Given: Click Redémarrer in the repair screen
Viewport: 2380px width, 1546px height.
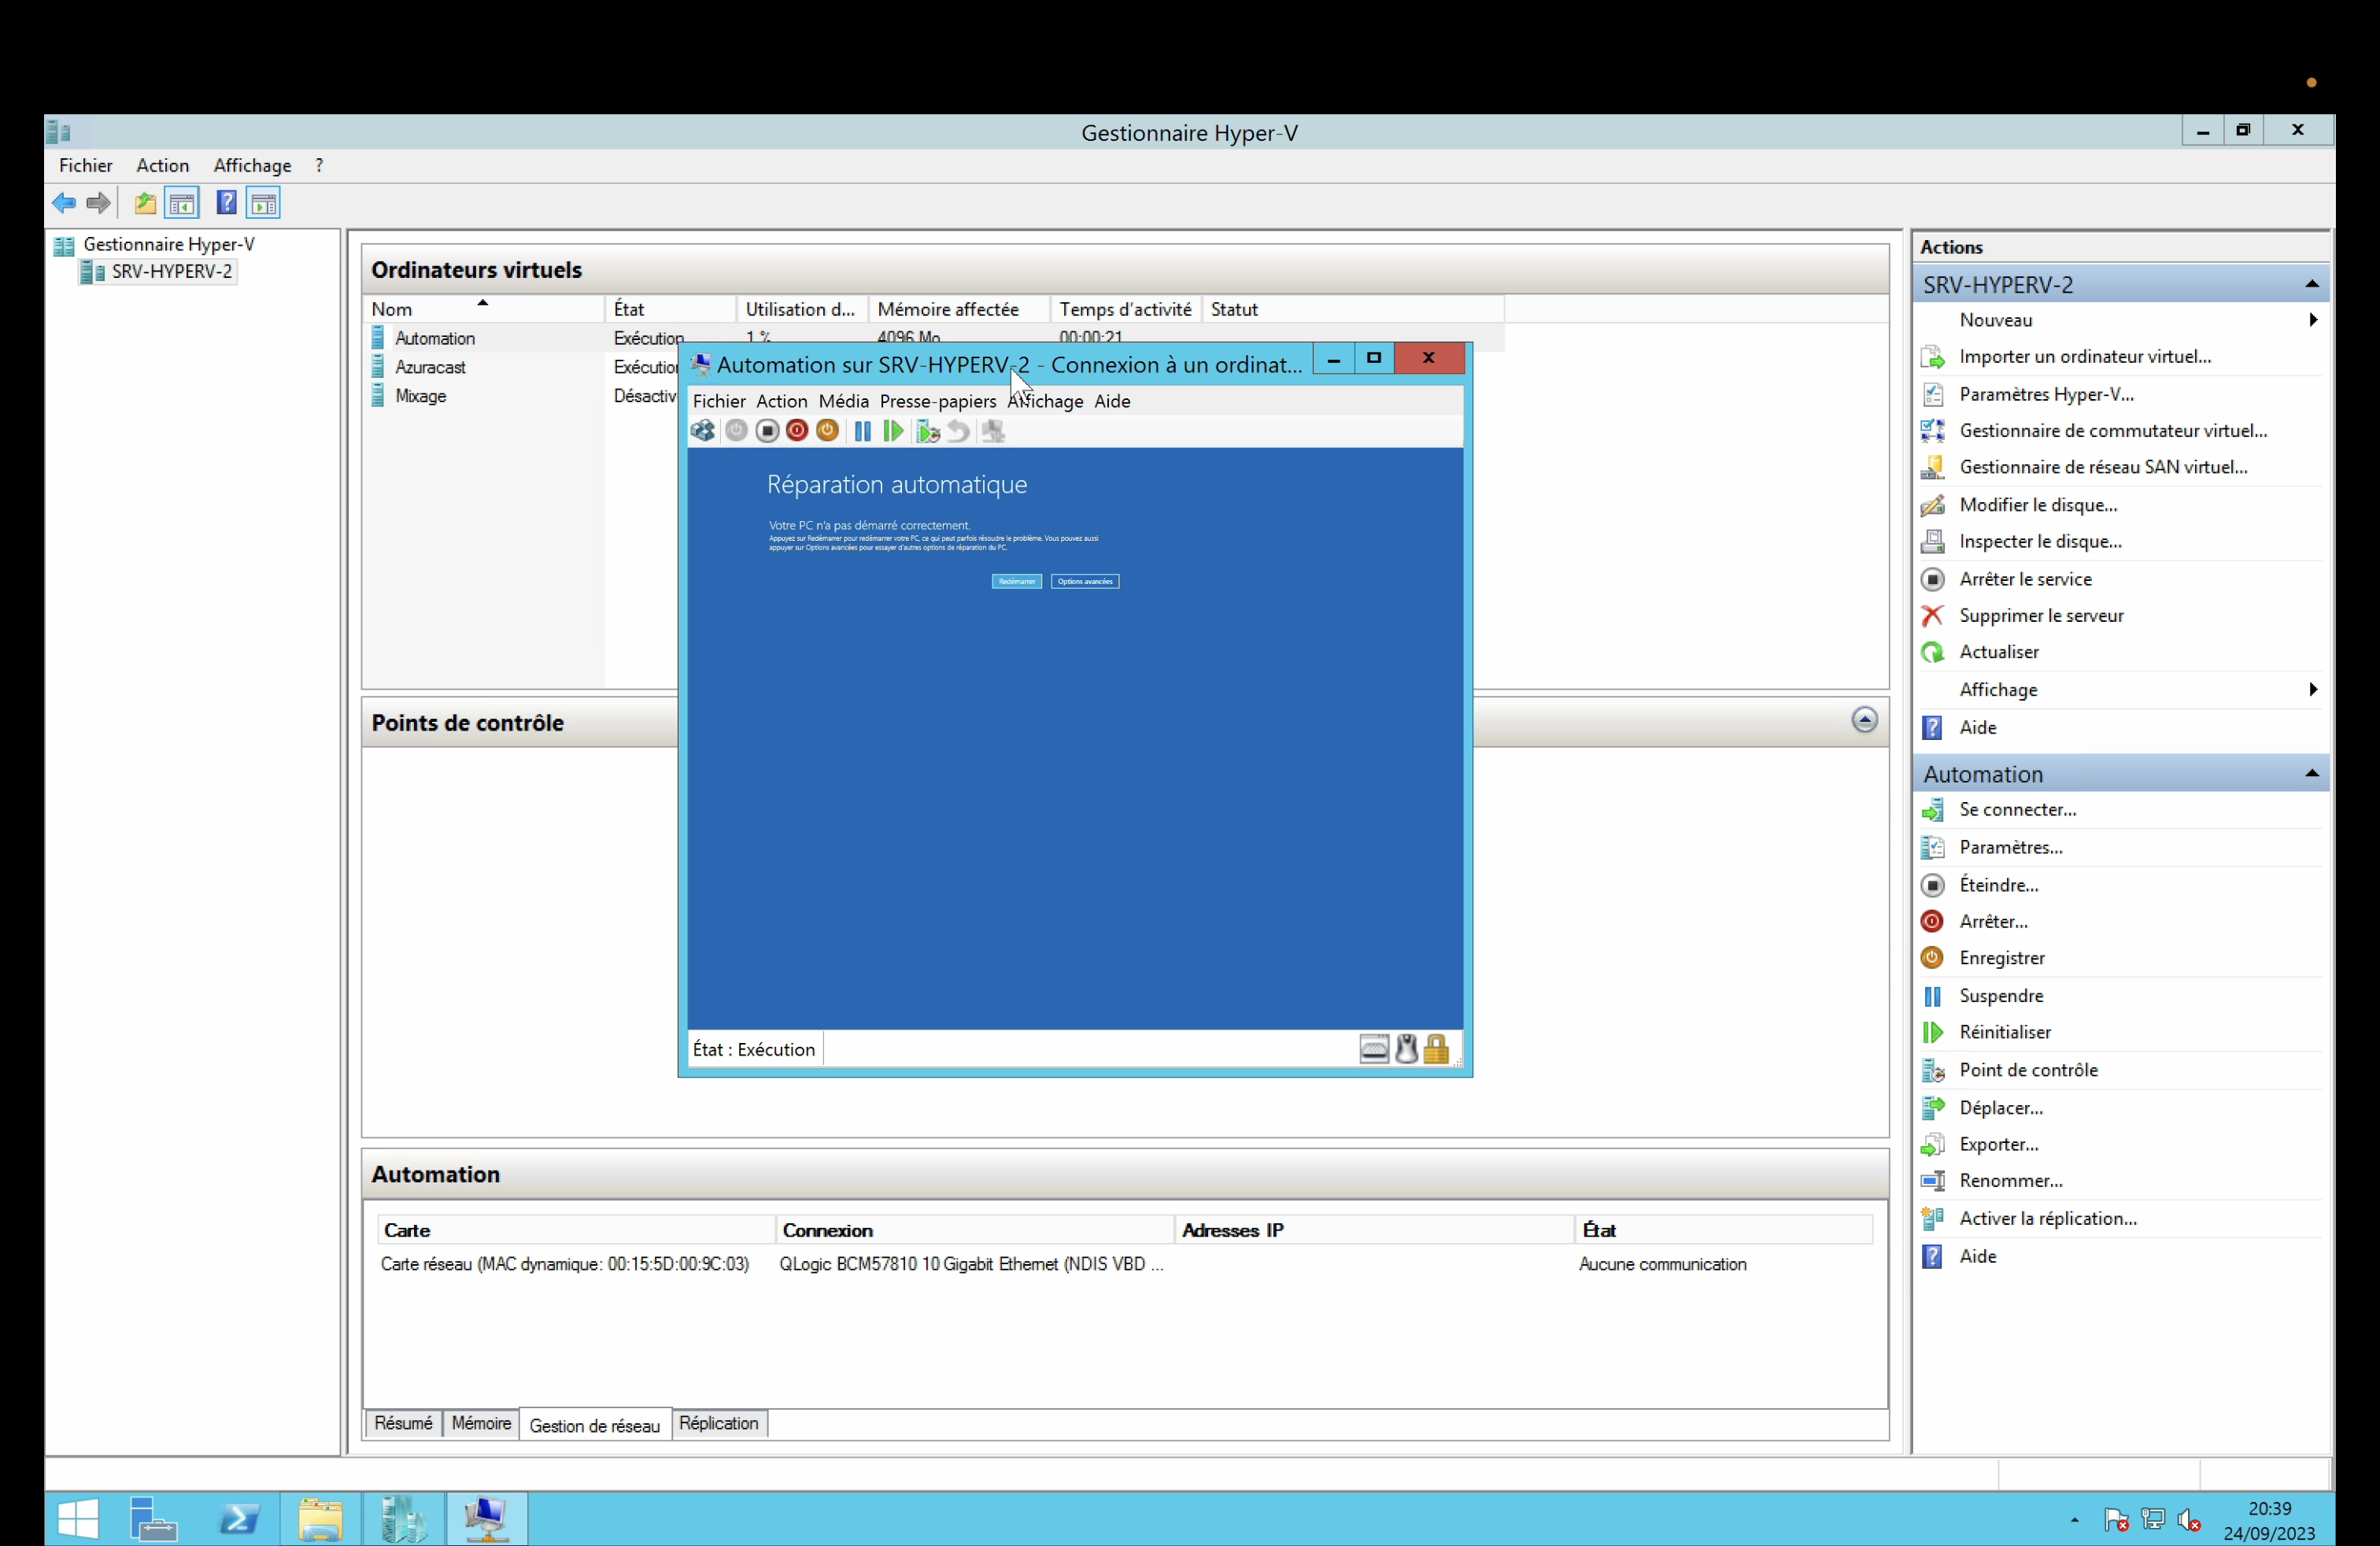Looking at the screenshot, I should 1016,581.
